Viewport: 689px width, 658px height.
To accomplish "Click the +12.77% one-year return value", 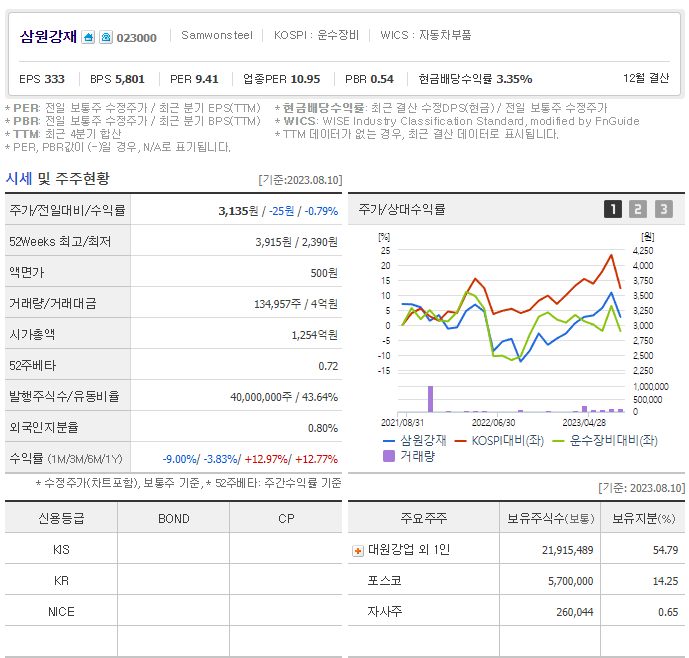I will pyautogui.click(x=316, y=459).
